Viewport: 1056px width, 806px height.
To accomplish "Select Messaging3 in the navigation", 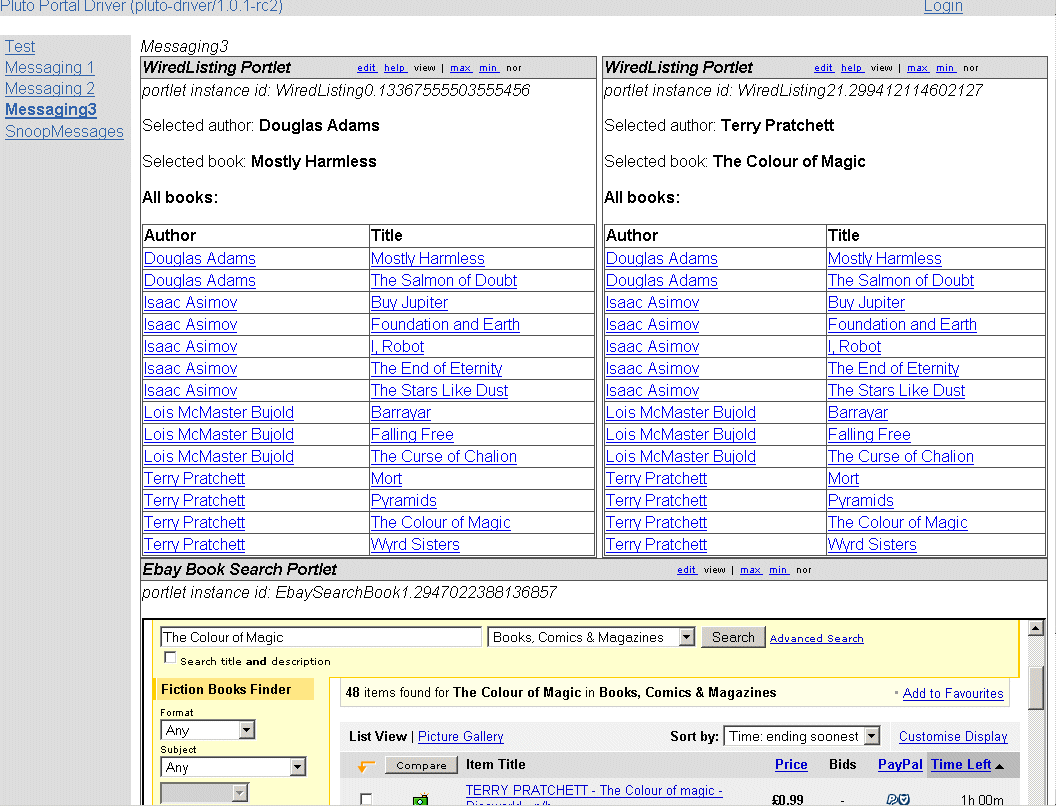I will [51, 110].
